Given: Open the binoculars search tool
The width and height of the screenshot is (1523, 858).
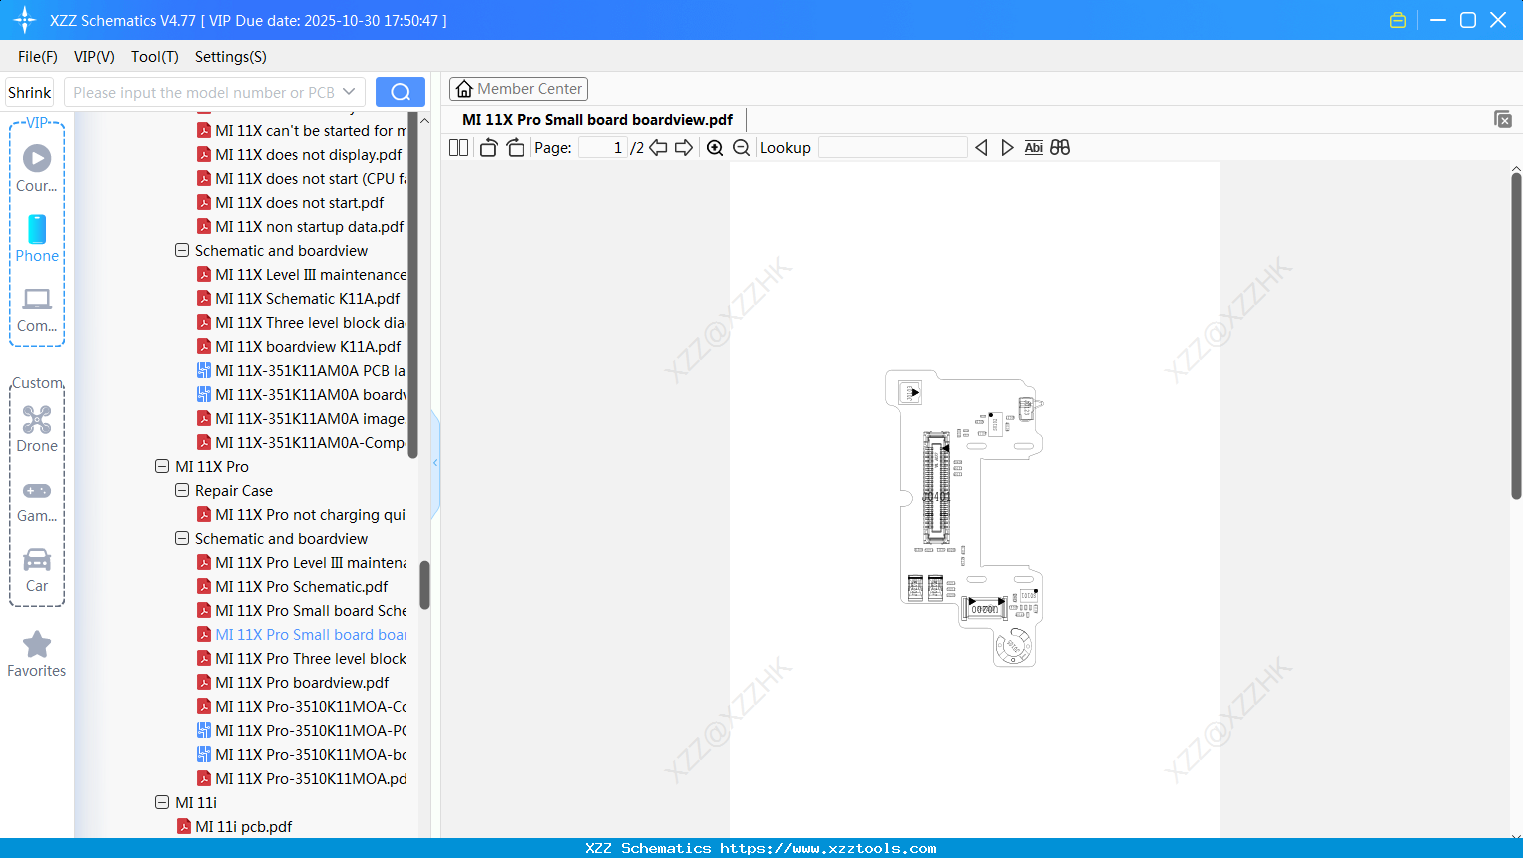Looking at the screenshot, I should click(1060, 147).
